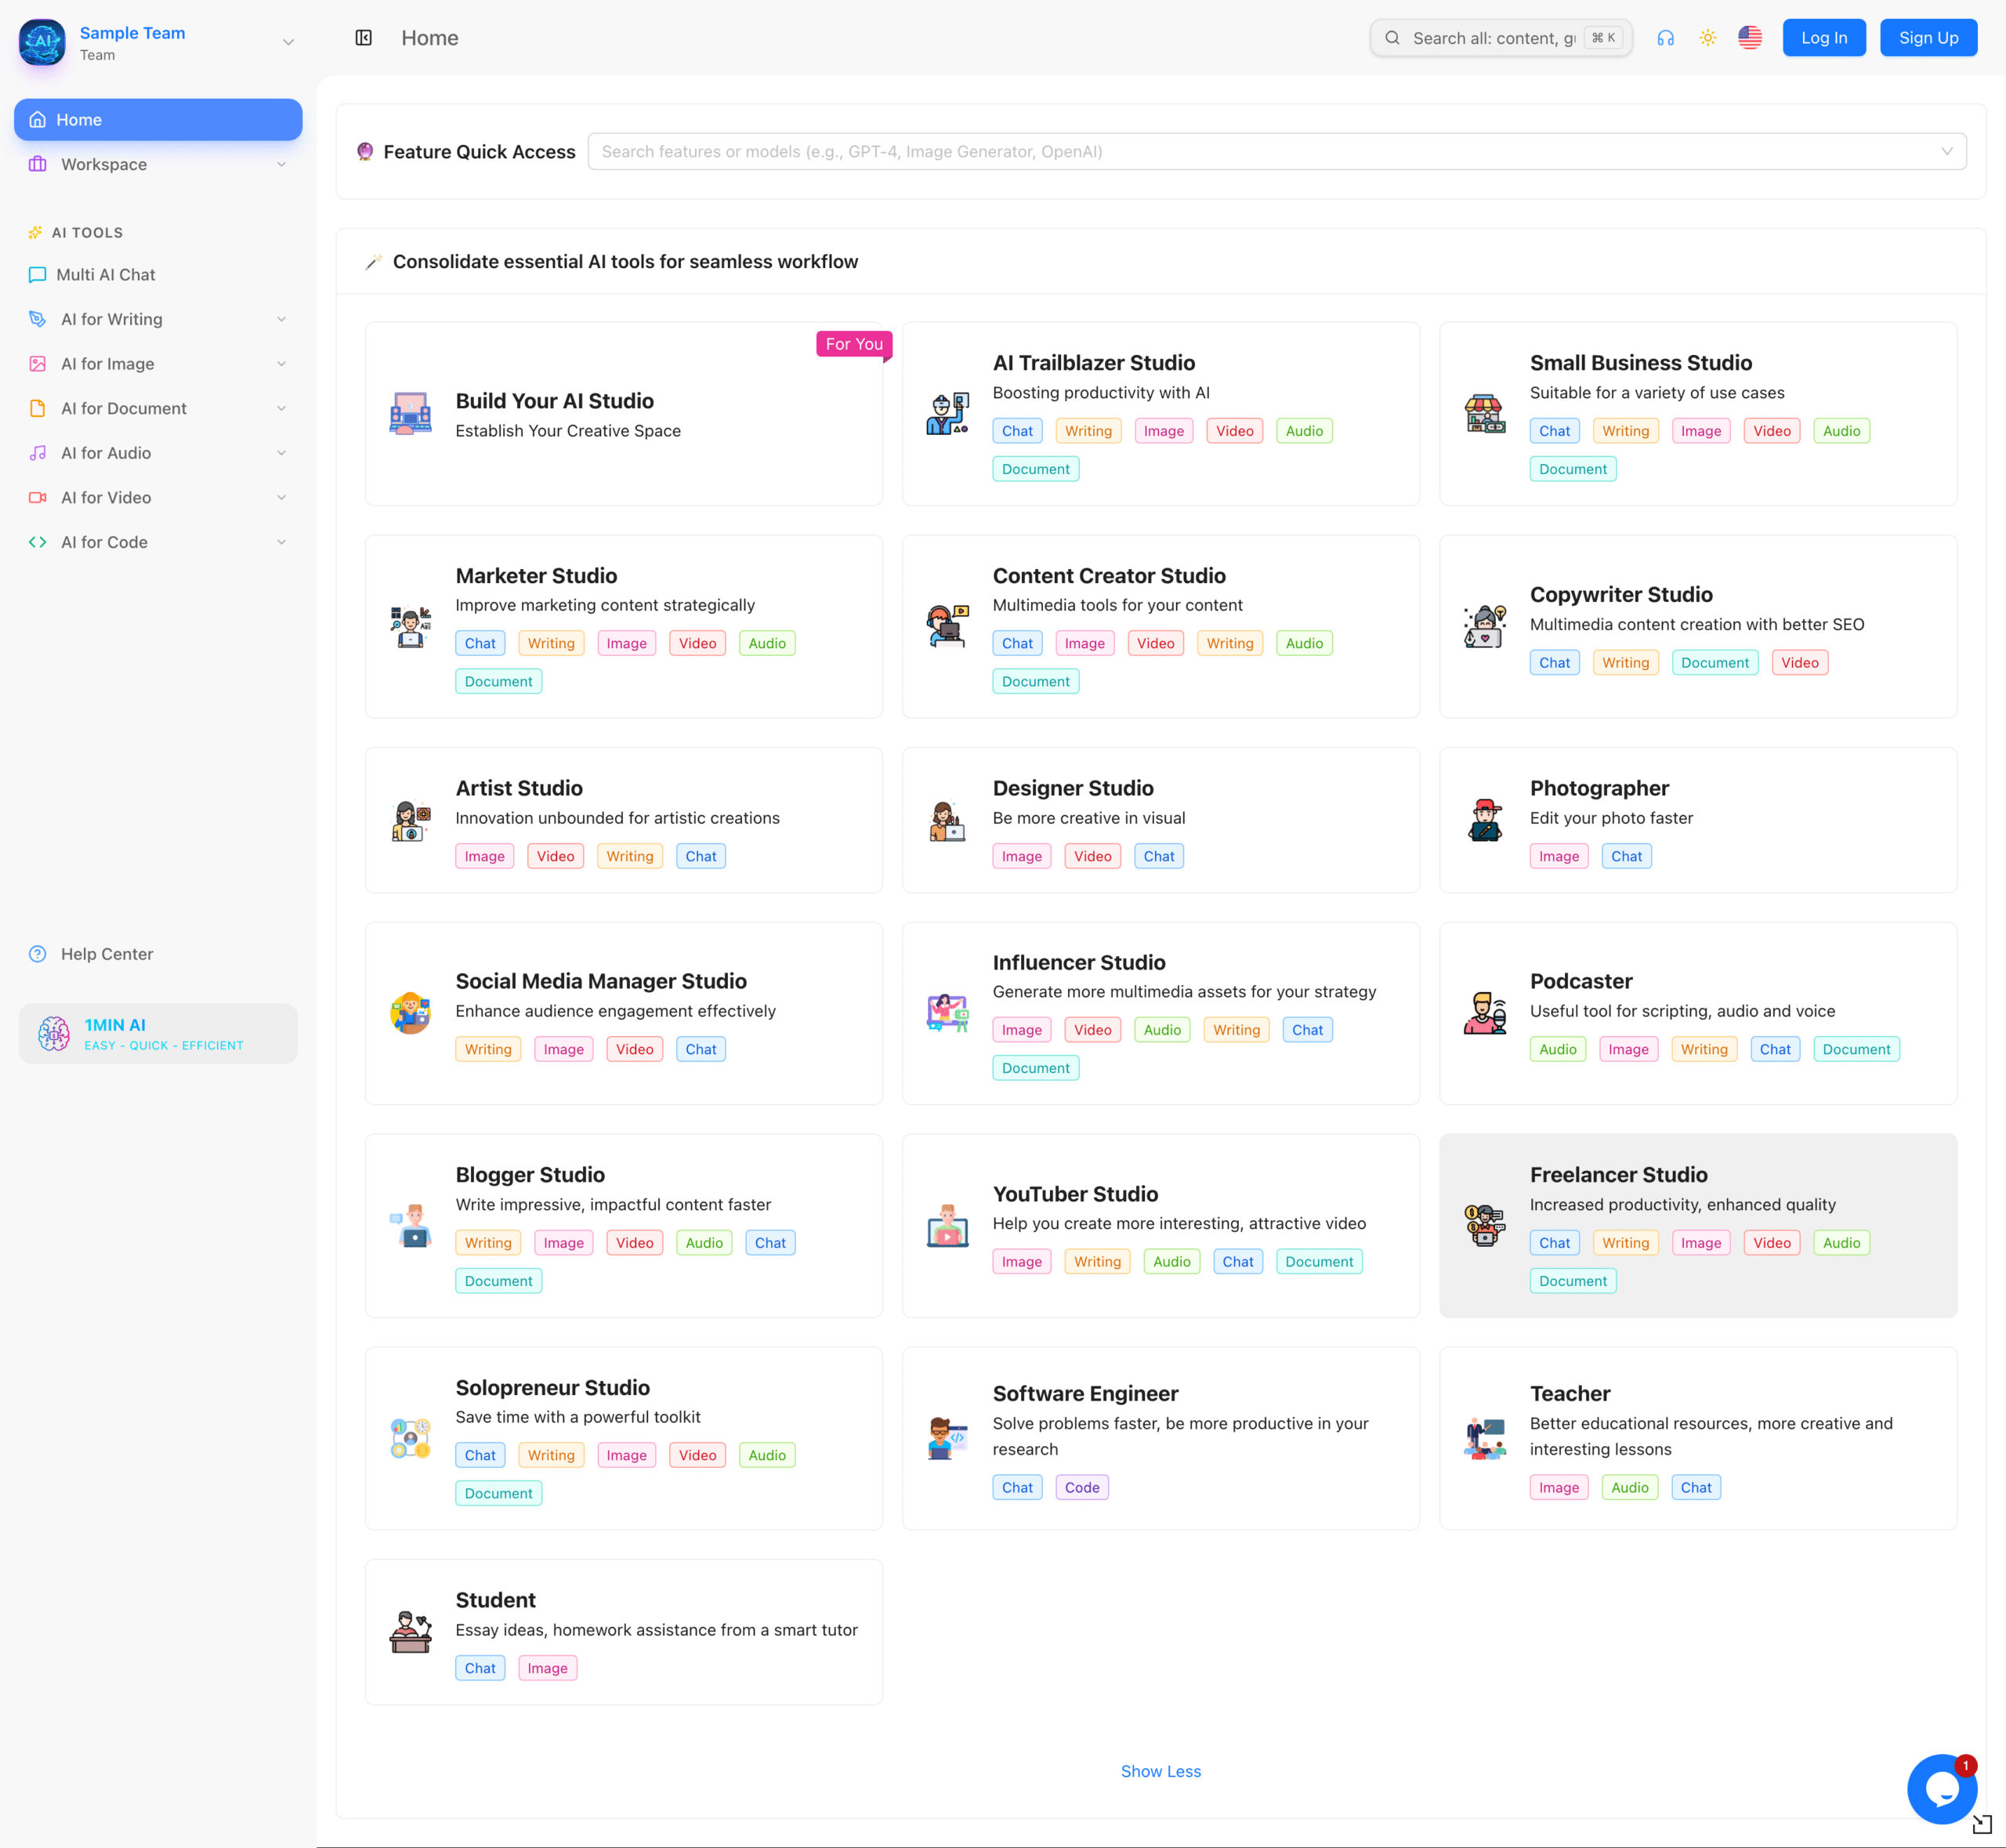The height and width of the screenshot is (1848, 2006).
Task: Select the AI for Image sidebar icon
Action: click(38, 363)
